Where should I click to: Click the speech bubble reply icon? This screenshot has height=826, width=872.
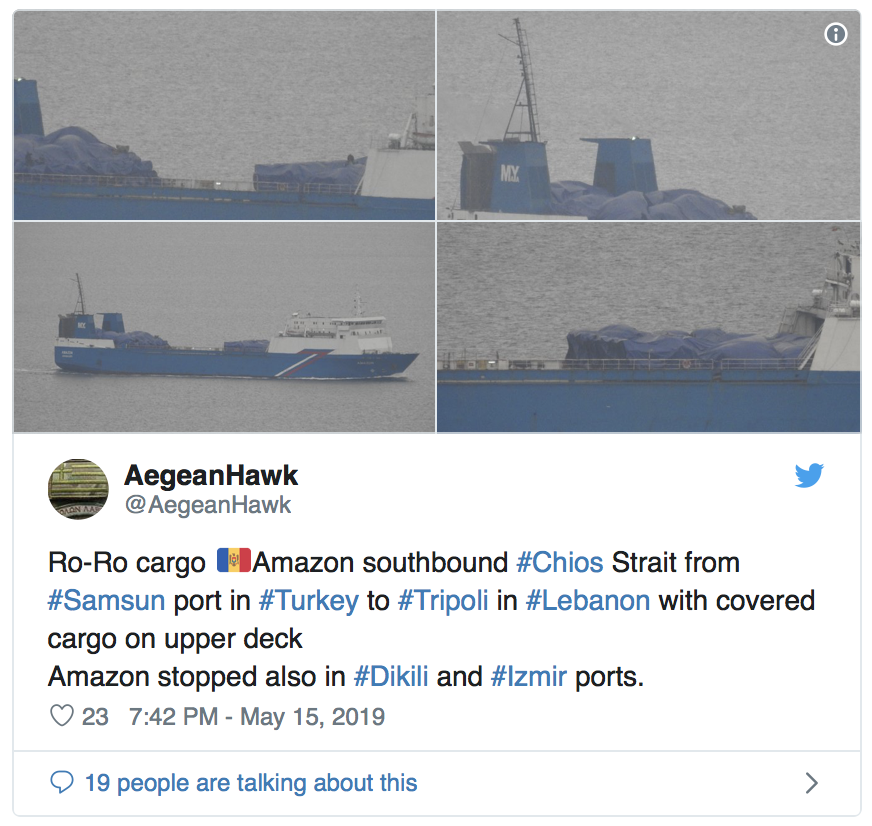pyautogui.click(x=62, y=782)
